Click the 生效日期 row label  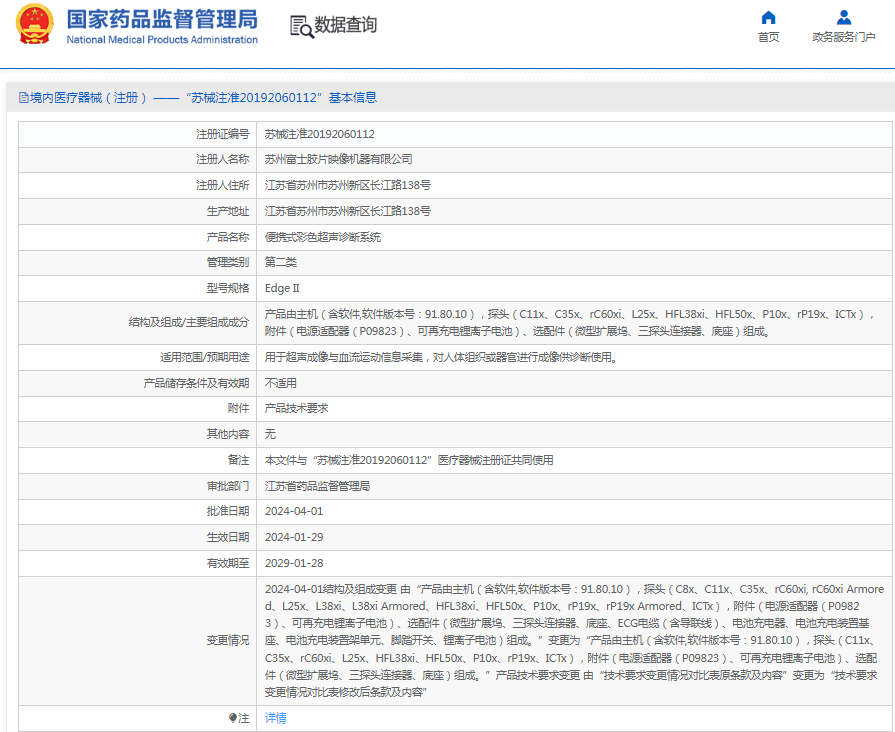click(x=228, y=537)
